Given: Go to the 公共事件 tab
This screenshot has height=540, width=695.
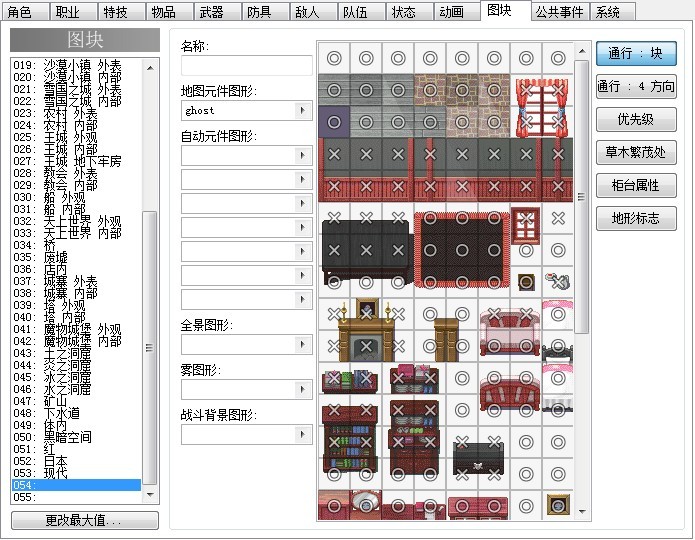Looking at the screenshot, I should click(560, 12).
